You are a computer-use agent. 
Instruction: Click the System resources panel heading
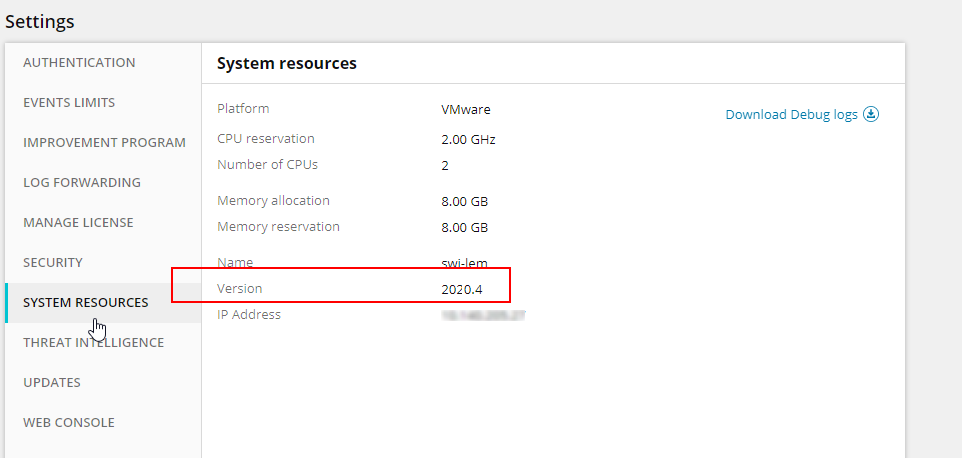coord(287,63)
